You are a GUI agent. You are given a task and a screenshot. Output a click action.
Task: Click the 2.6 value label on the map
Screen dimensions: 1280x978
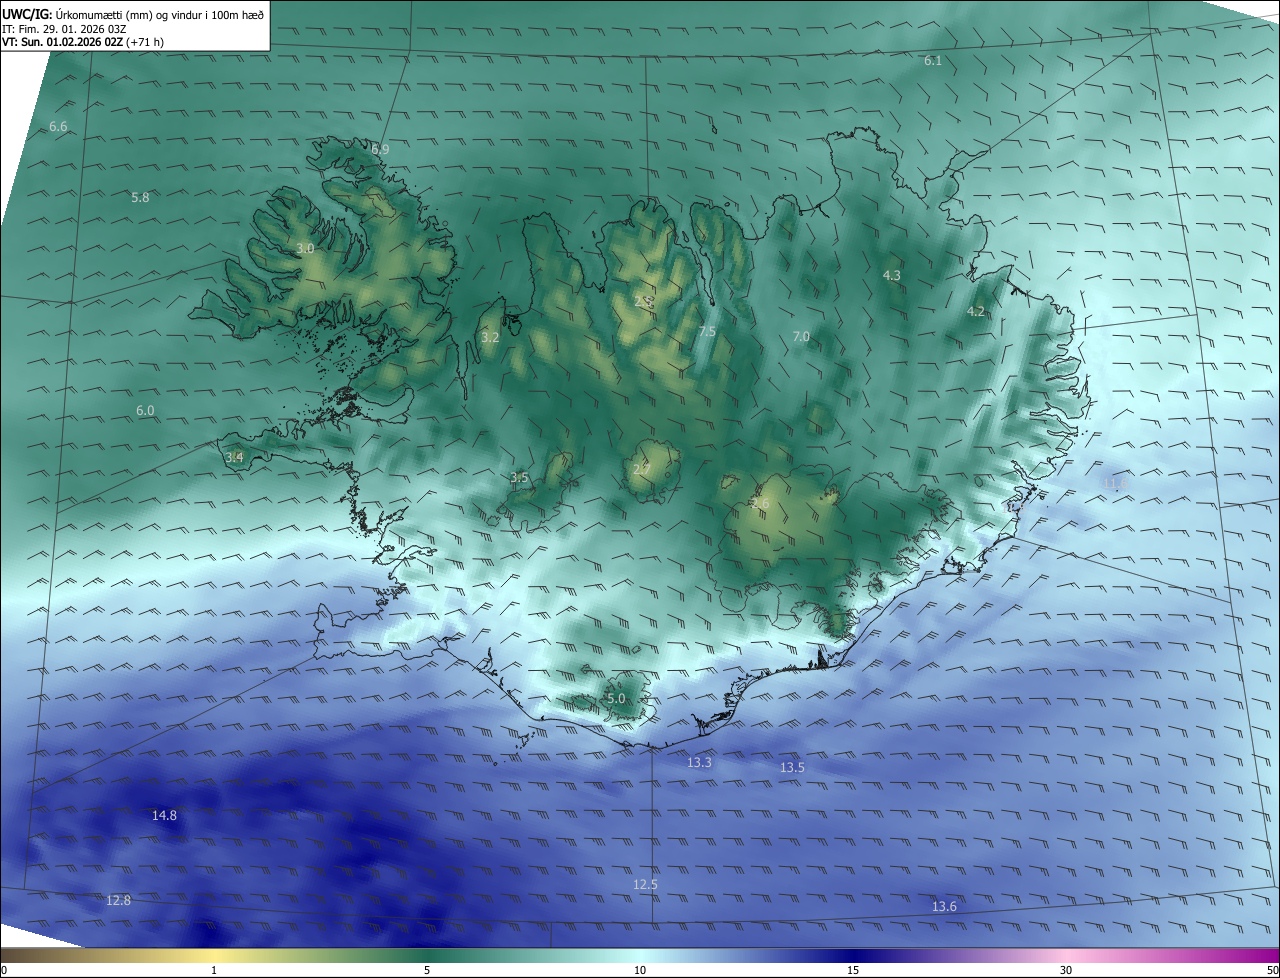pyautogui.click(x=760, y=503)
